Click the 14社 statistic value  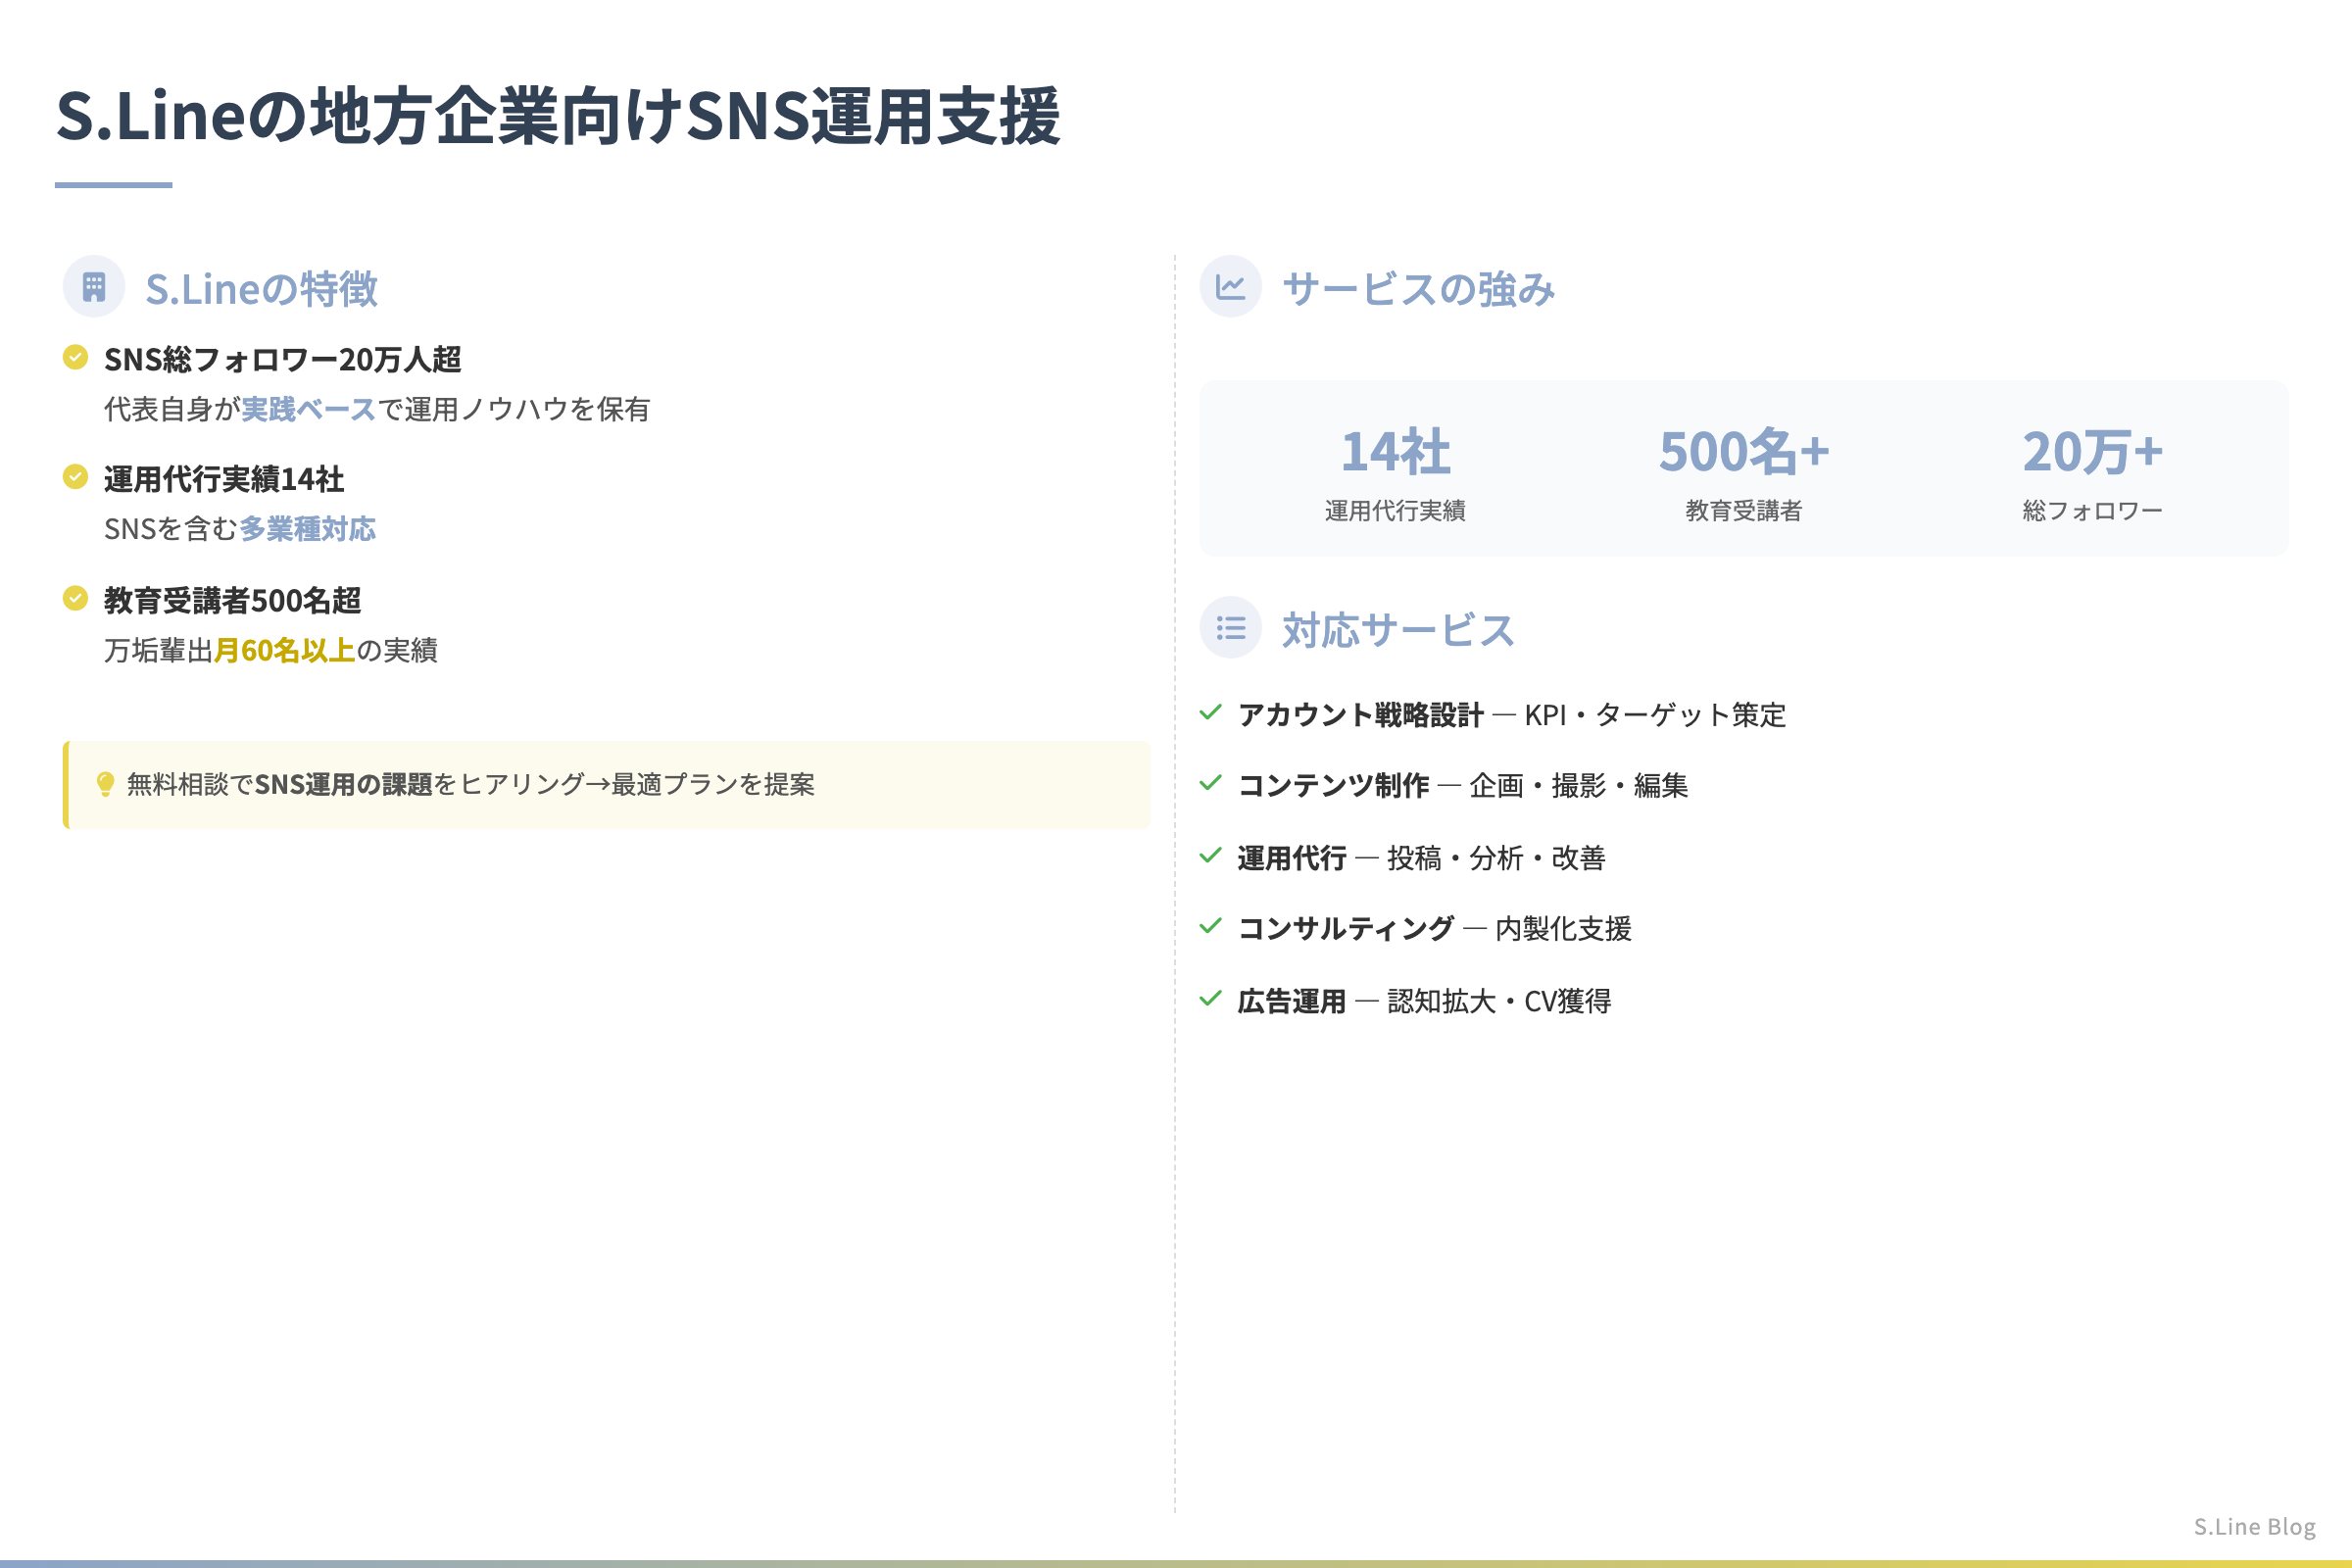[x=1395, y=452]
